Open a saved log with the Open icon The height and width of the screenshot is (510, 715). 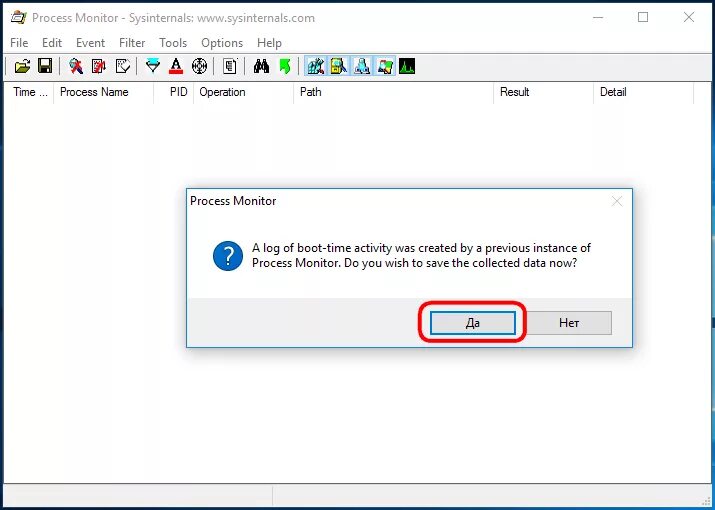[x=22, y=67]
